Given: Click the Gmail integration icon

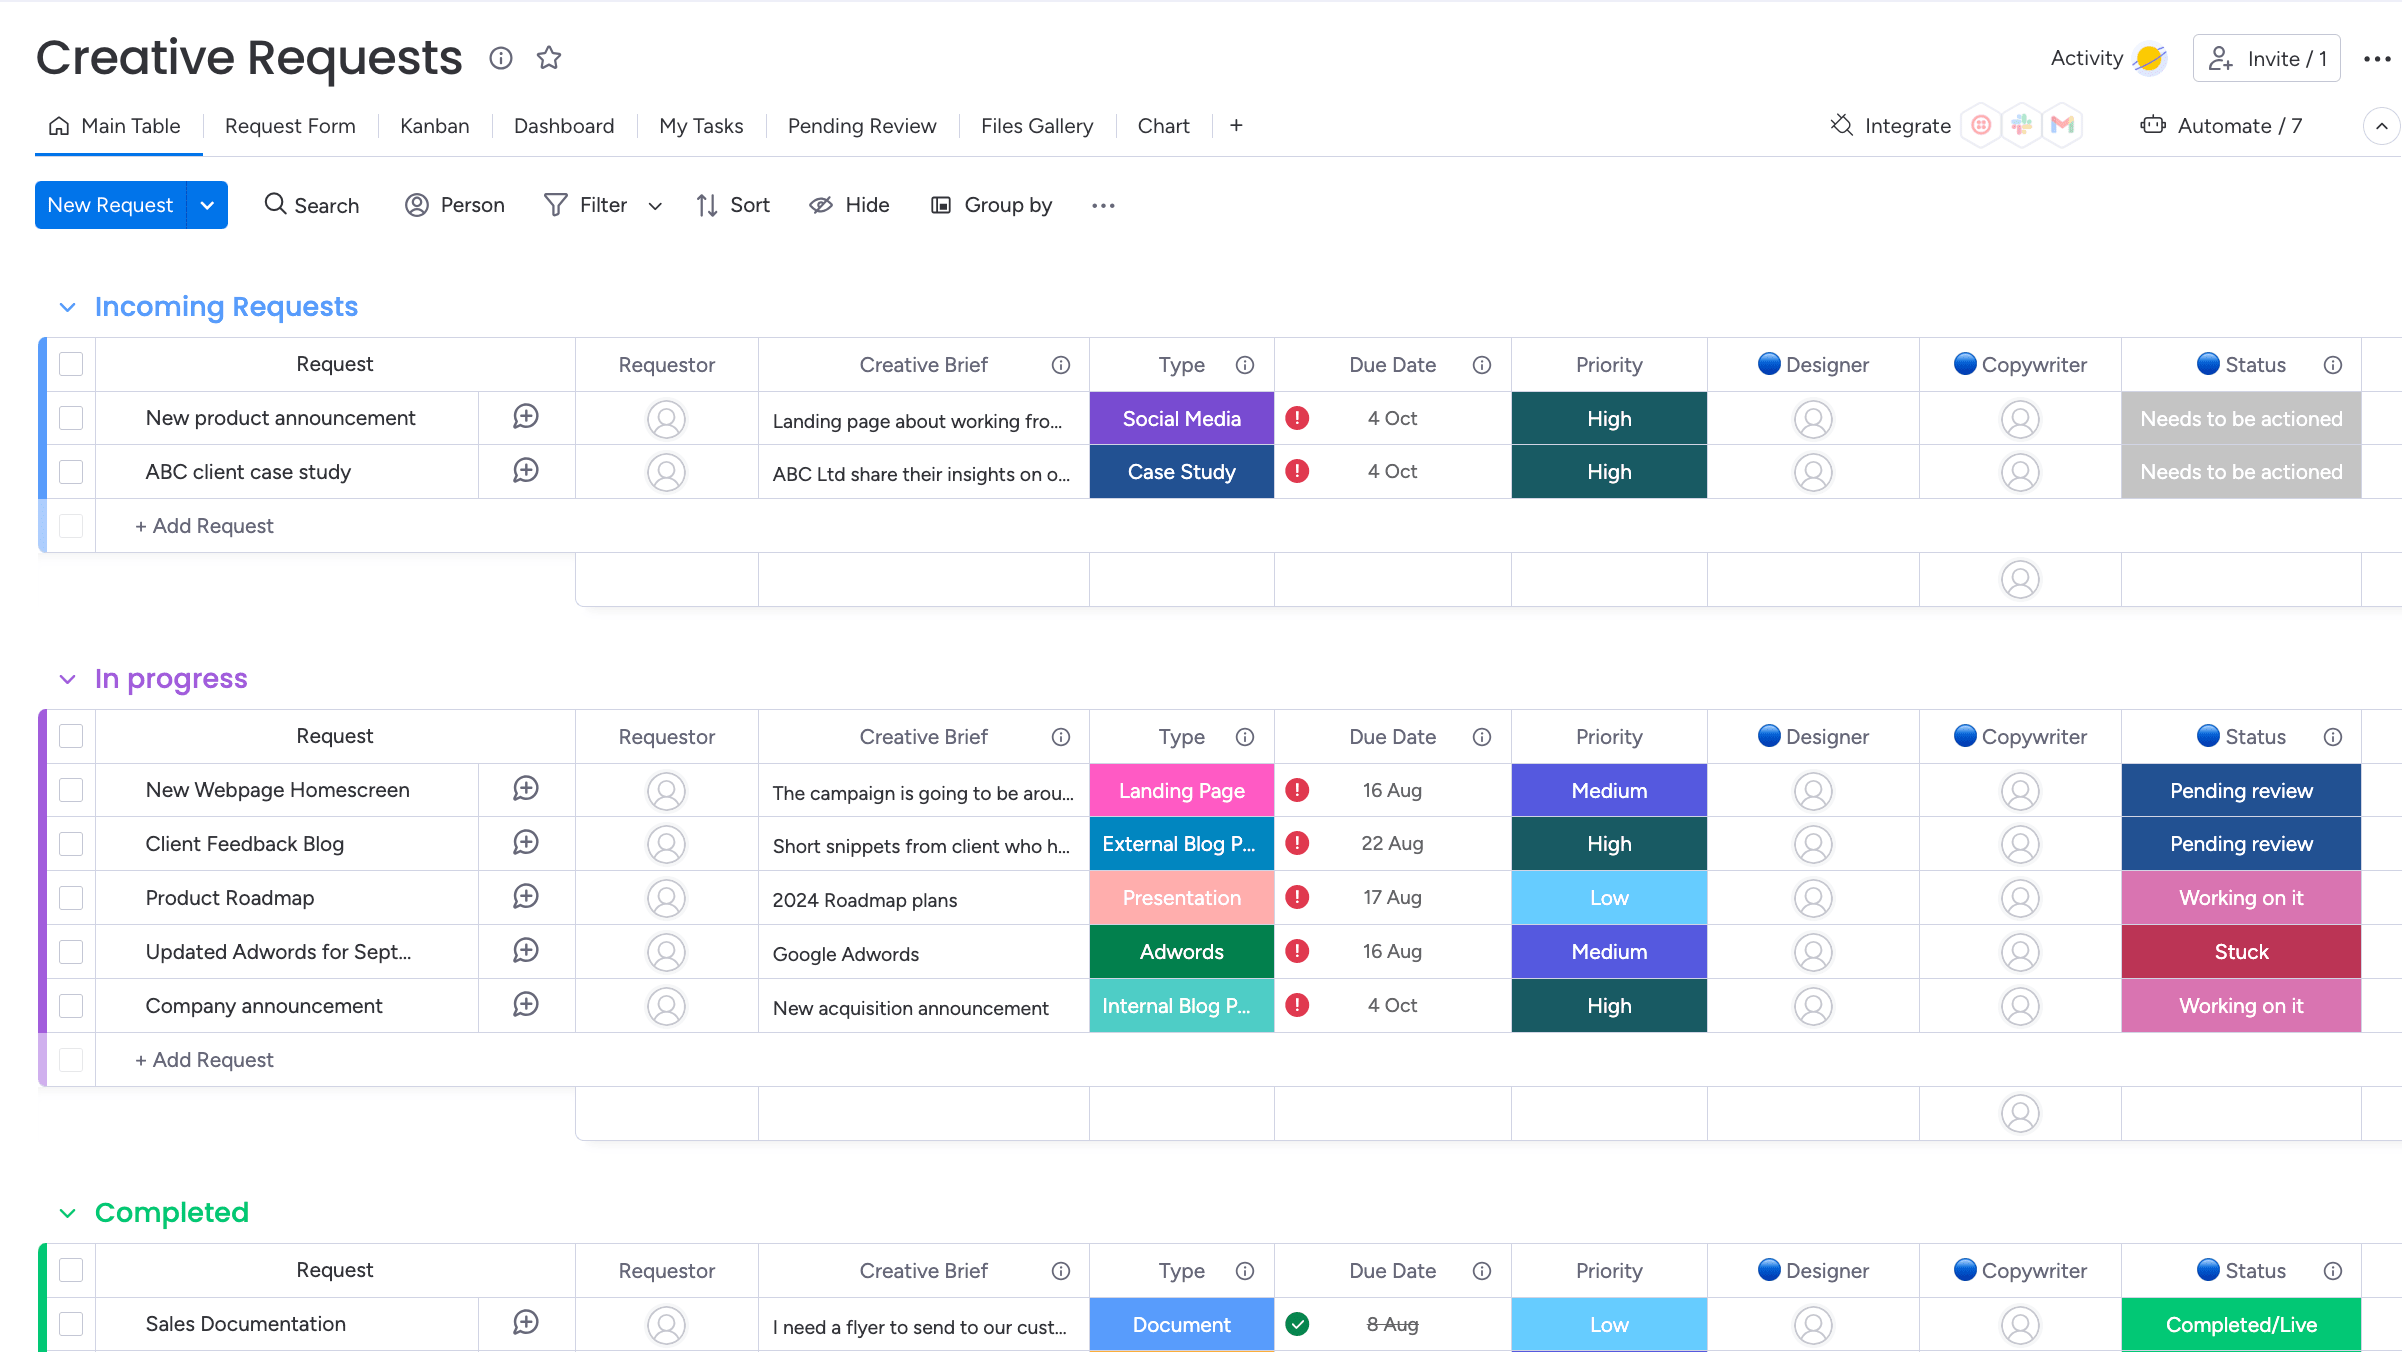Looking at the screenshot, I should pyautogui.click(x=2062, y=125).
